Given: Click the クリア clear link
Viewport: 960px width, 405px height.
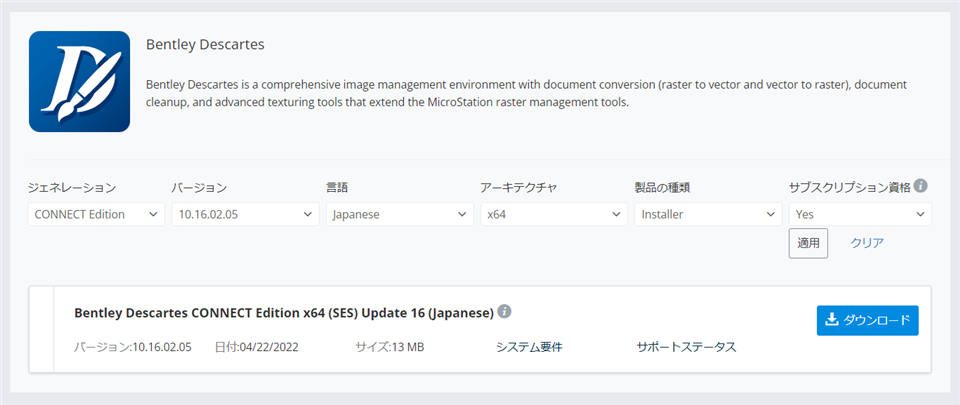Looking at the screenshot, I should coord(867,243).
